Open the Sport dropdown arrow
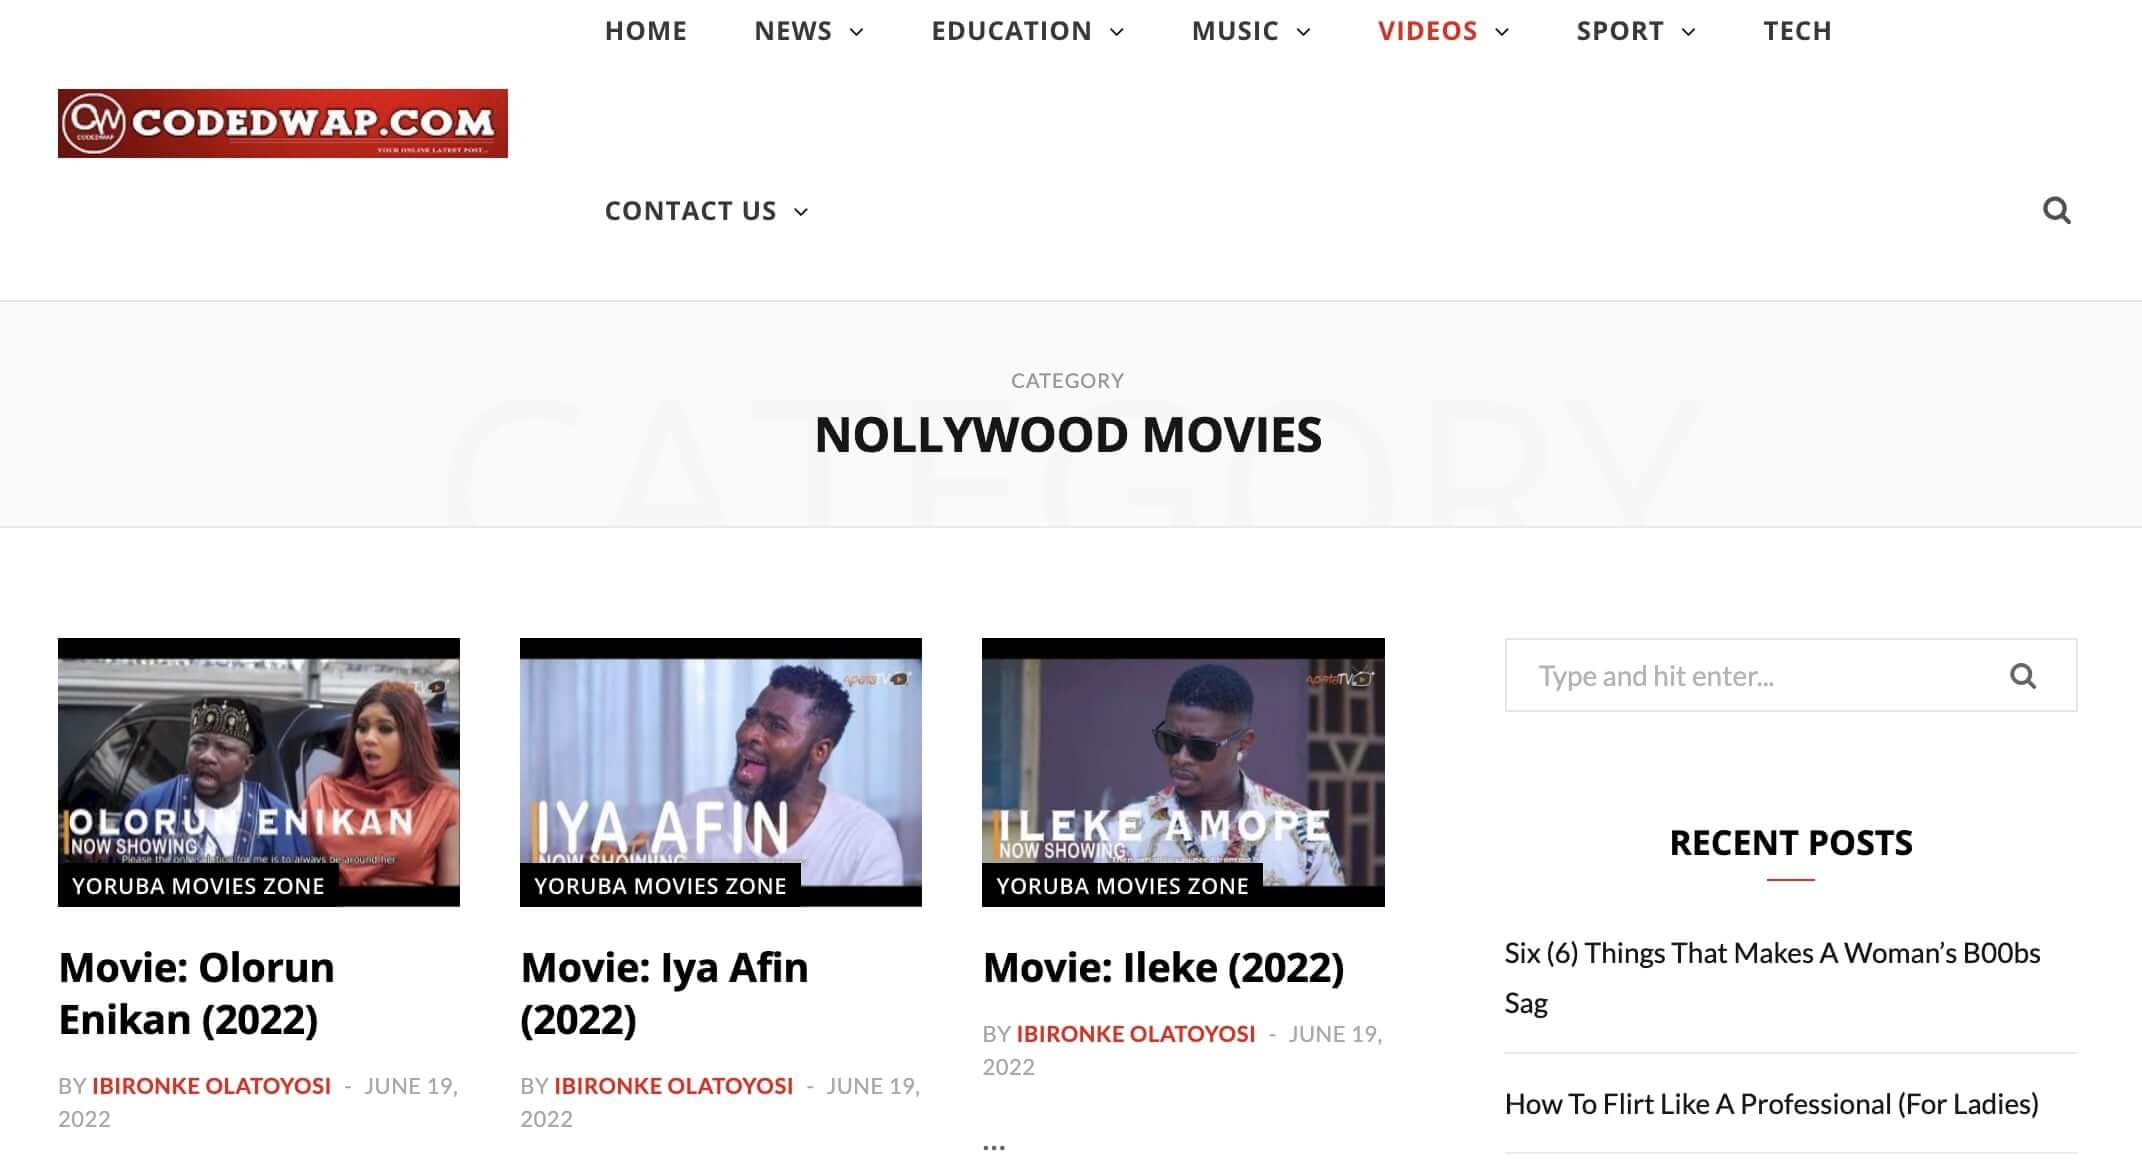Viewport: 2142px width, 1160px height. click(1689, 32)
